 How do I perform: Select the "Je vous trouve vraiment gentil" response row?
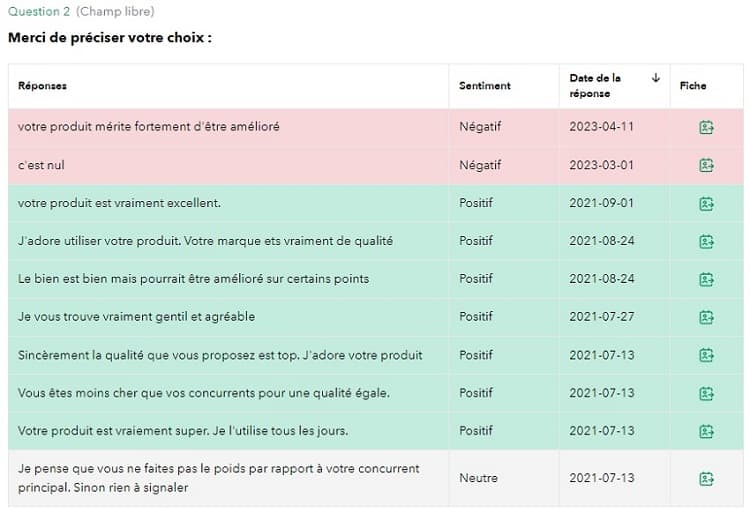tap(376, 317)
